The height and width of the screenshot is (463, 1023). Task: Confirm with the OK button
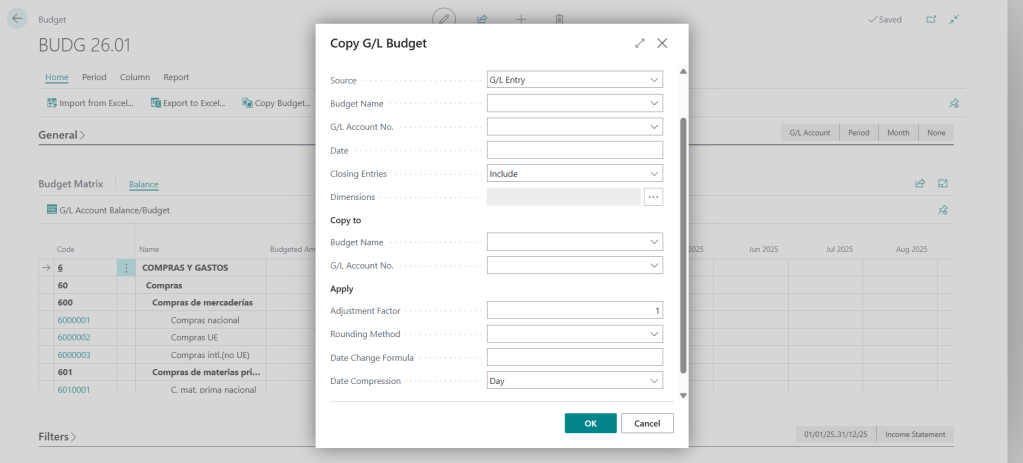590,423
